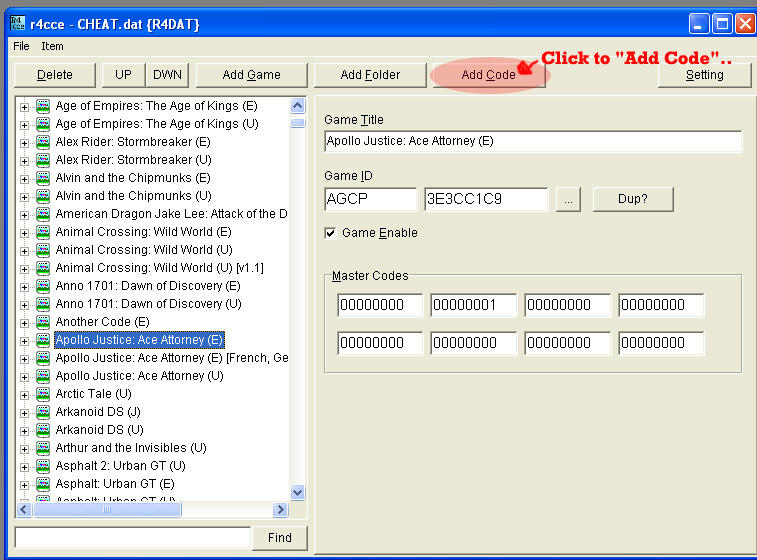Click the game icon beside Arkanoid DS (J)

tap(43, 412)
